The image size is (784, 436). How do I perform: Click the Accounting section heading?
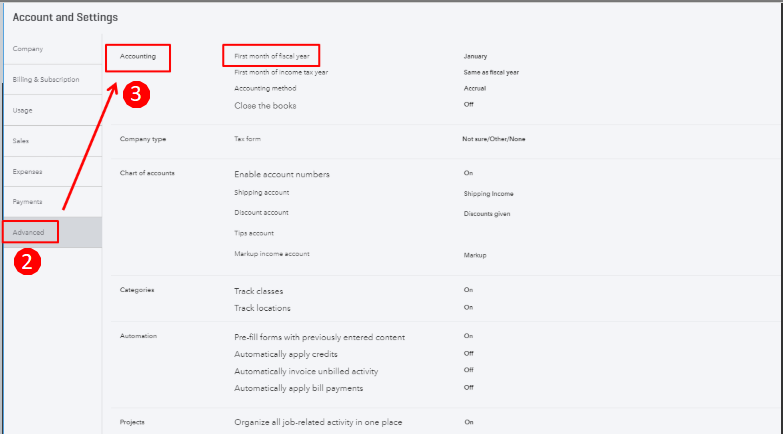pyautogui.click(x=137, y=57)
